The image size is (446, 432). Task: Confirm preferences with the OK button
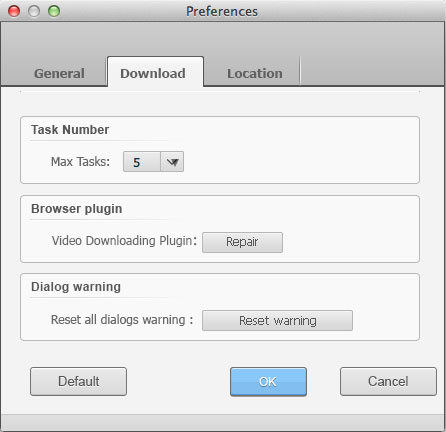point(268,382)
